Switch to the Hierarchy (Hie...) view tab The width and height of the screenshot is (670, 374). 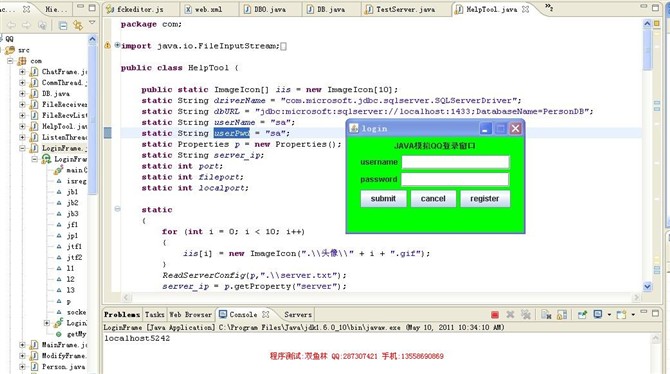[56, 9]
